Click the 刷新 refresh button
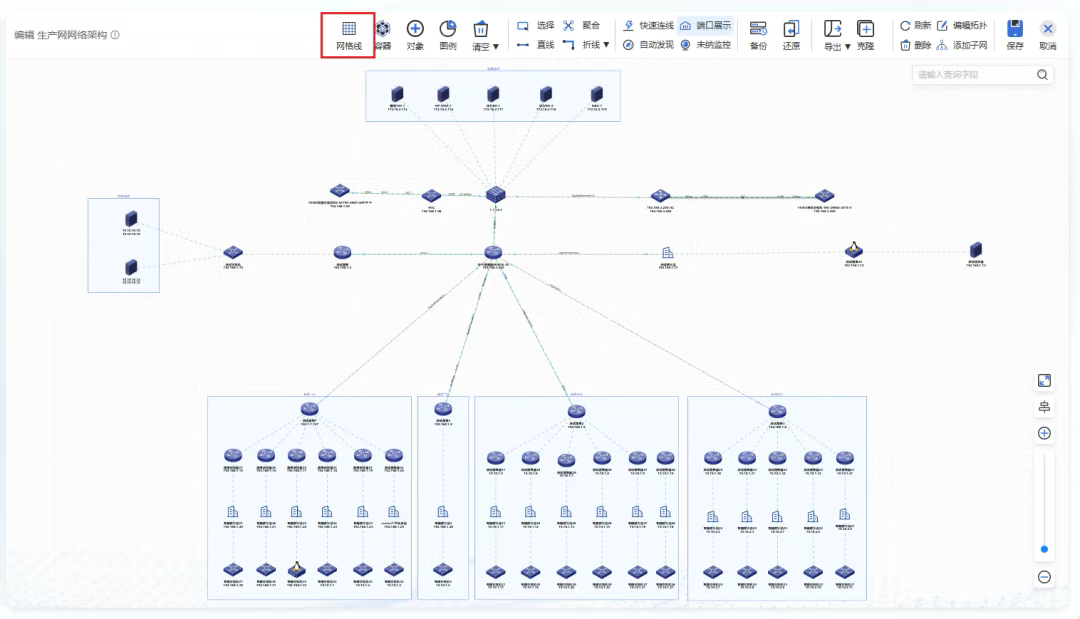 tap(915, 25)
